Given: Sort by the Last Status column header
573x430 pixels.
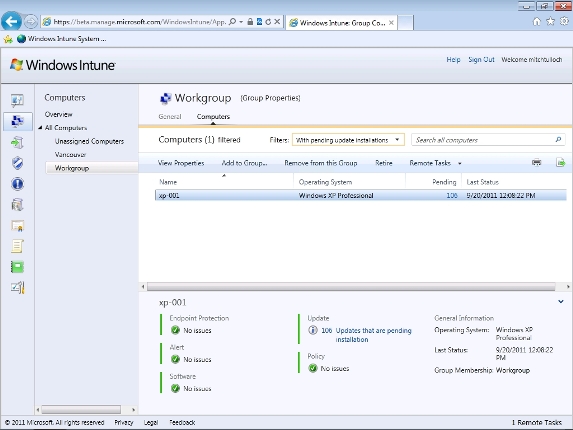Looking at the screenshot, I should 514,182.
